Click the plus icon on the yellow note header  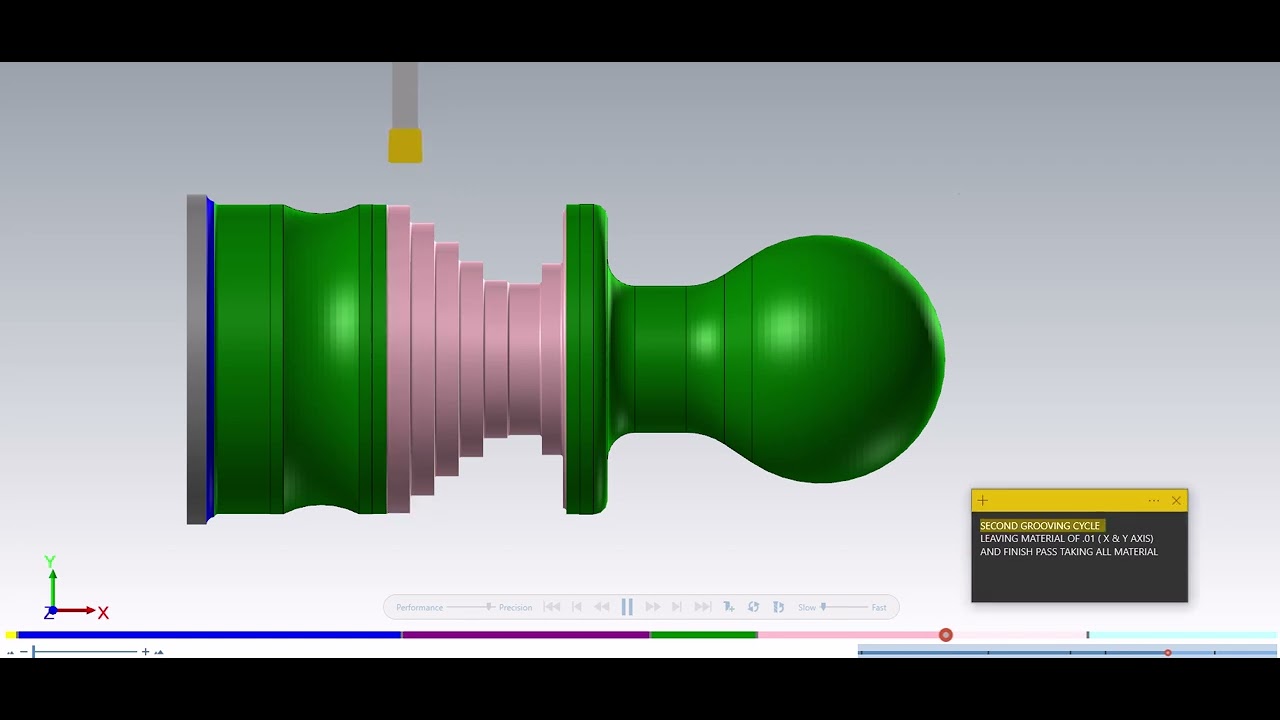(982, 500)
